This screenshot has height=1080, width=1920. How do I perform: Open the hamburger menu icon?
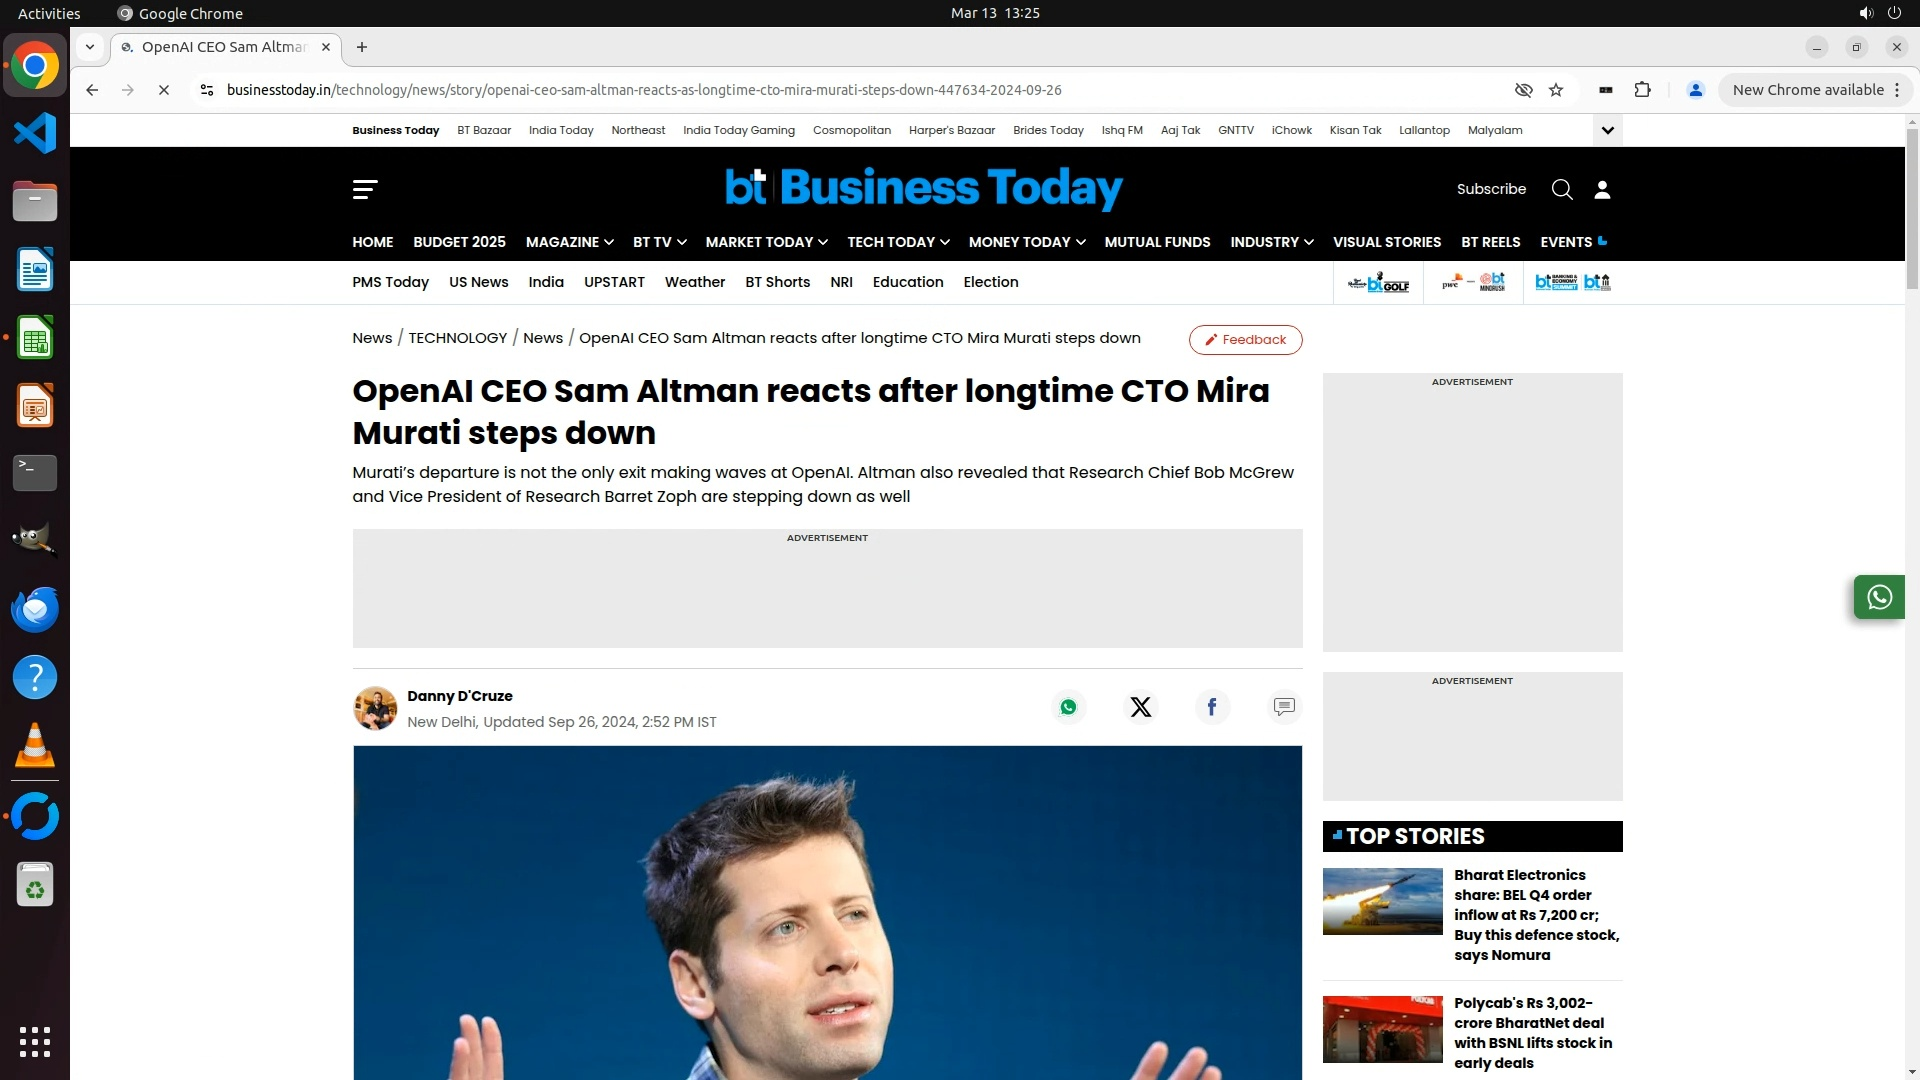(365, 189)
